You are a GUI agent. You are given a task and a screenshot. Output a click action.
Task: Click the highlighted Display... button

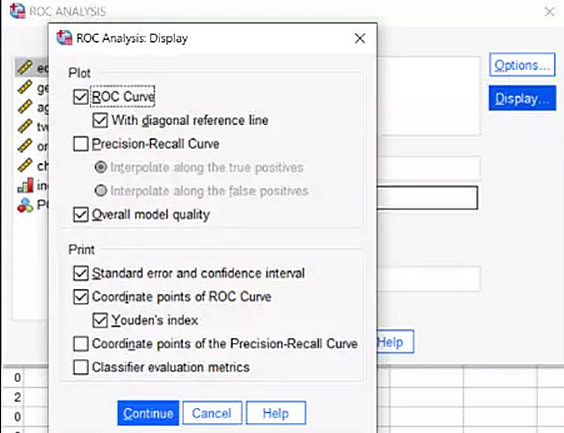coord(522,98)
